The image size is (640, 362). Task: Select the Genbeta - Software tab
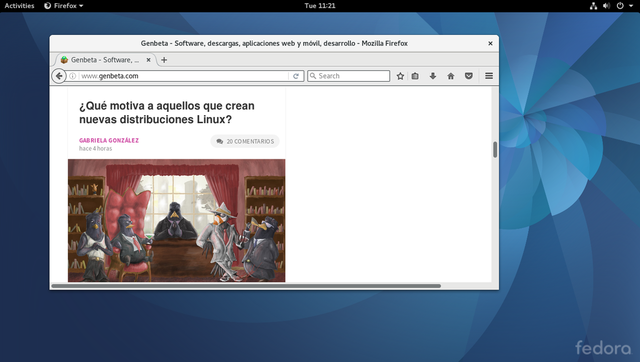[105, 60]
